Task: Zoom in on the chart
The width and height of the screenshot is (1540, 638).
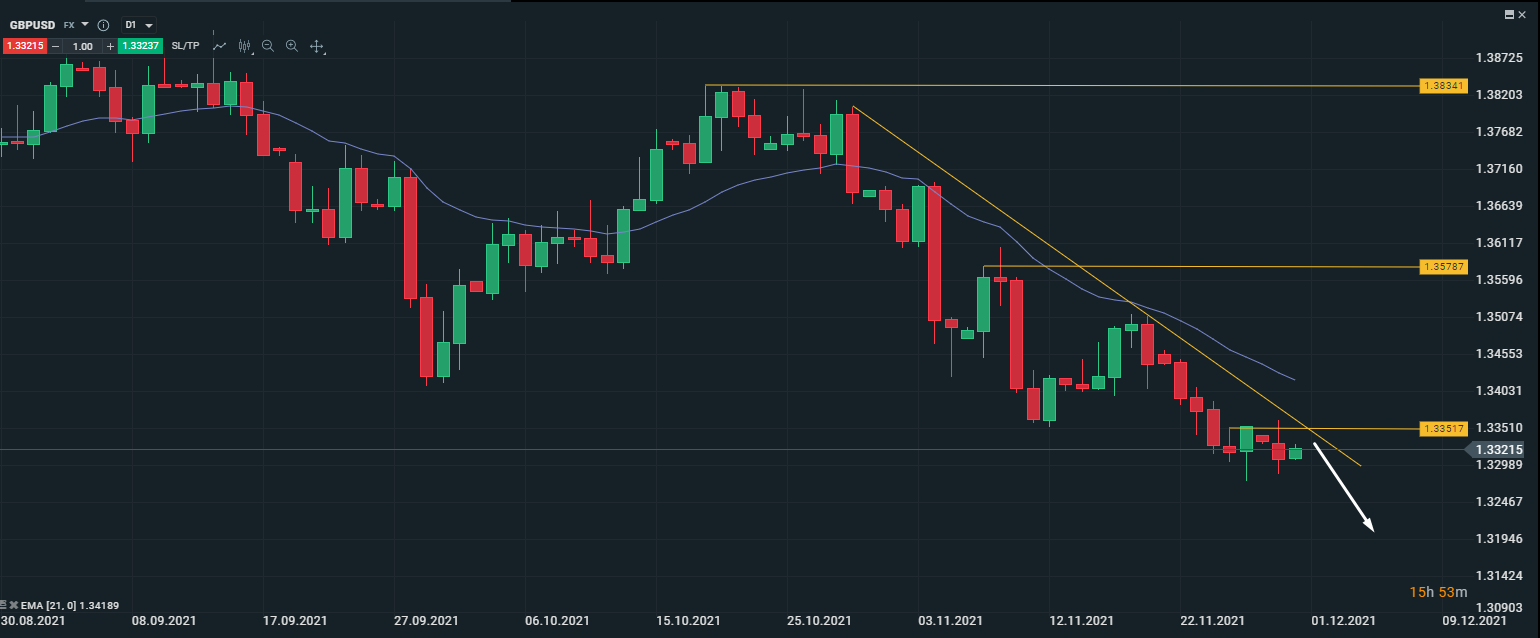Action: [x=292, y=46]
